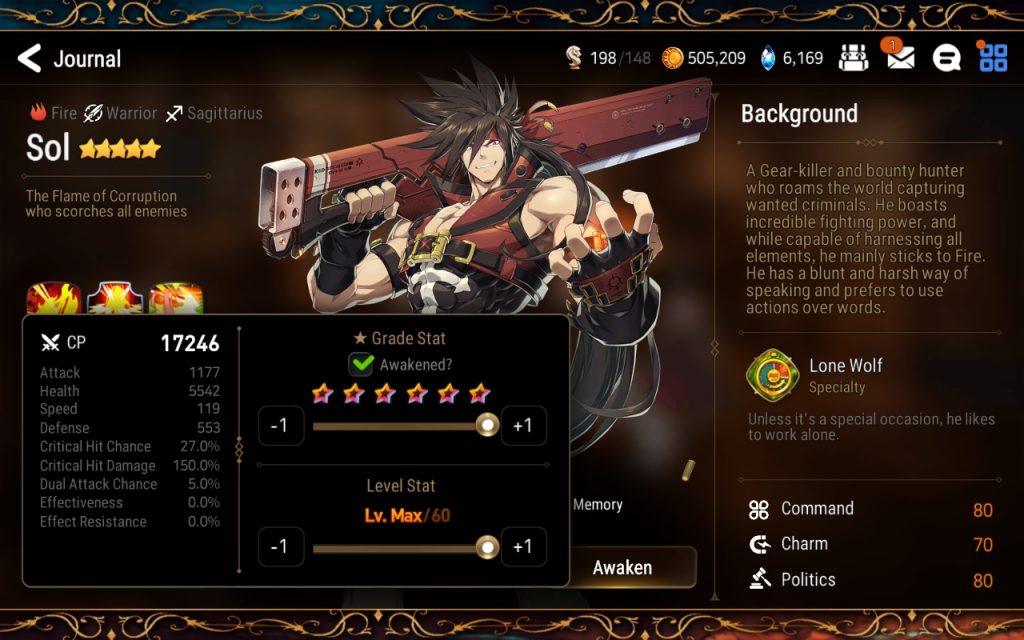Open the inventory backpack icon
Viewport: 1024px width, 640px height.
point(853,58)
